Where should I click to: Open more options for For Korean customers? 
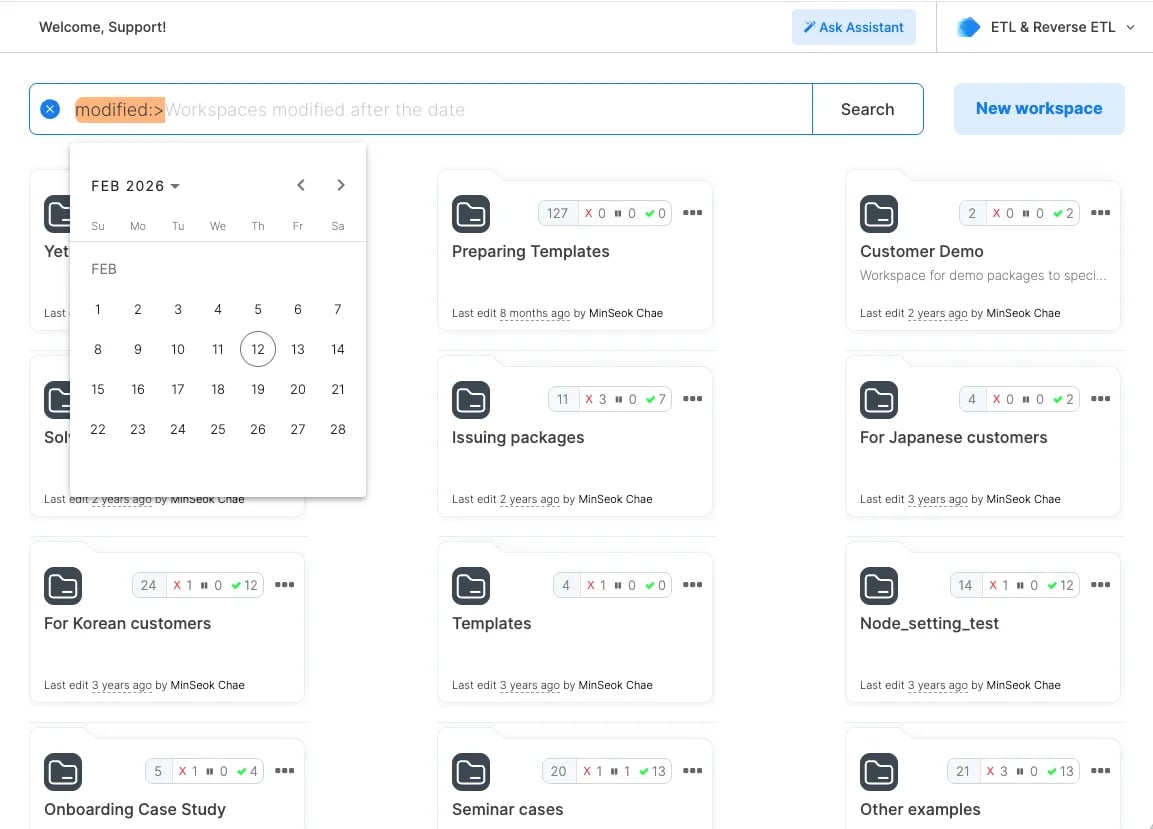coord(285,585)
